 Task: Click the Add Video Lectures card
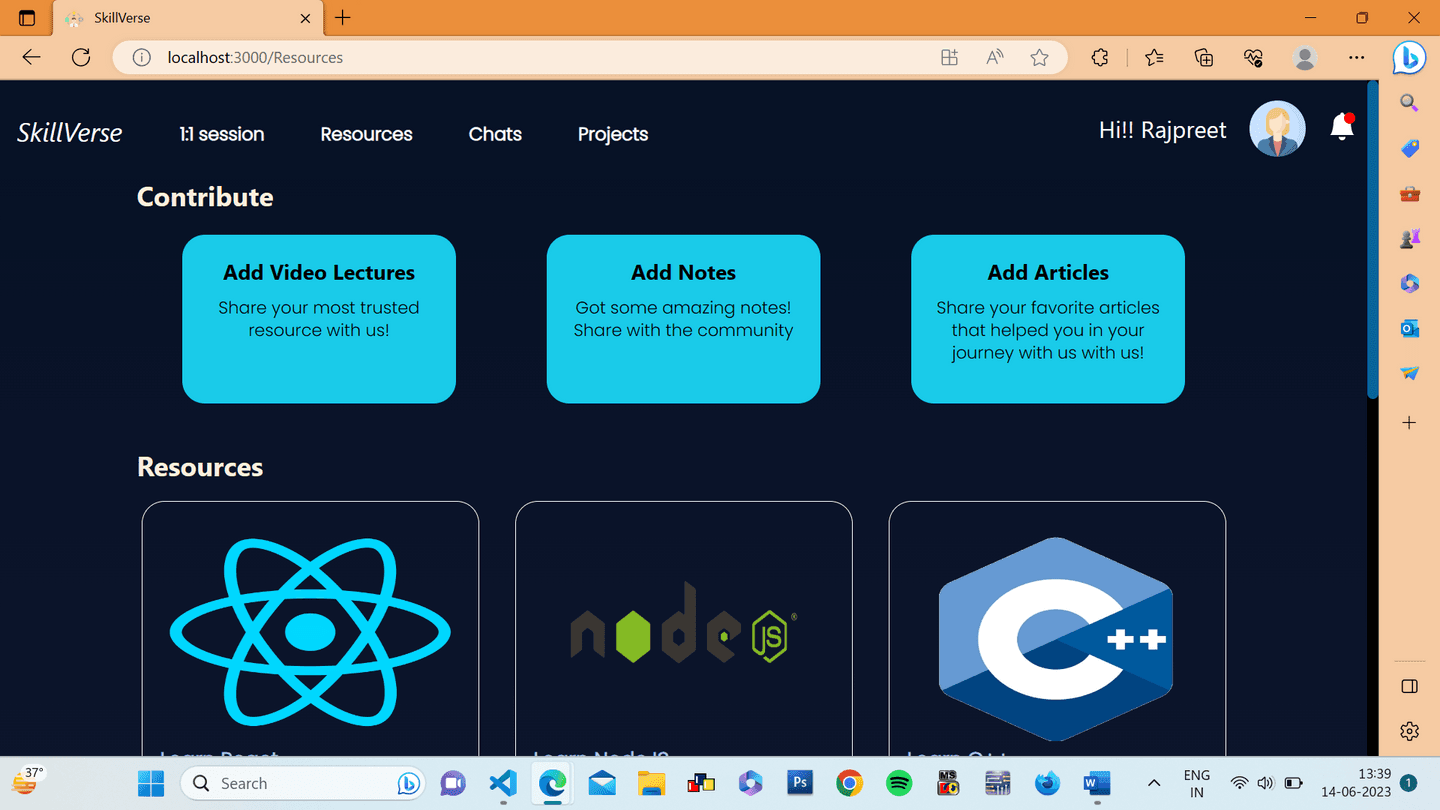click(319, 319)
